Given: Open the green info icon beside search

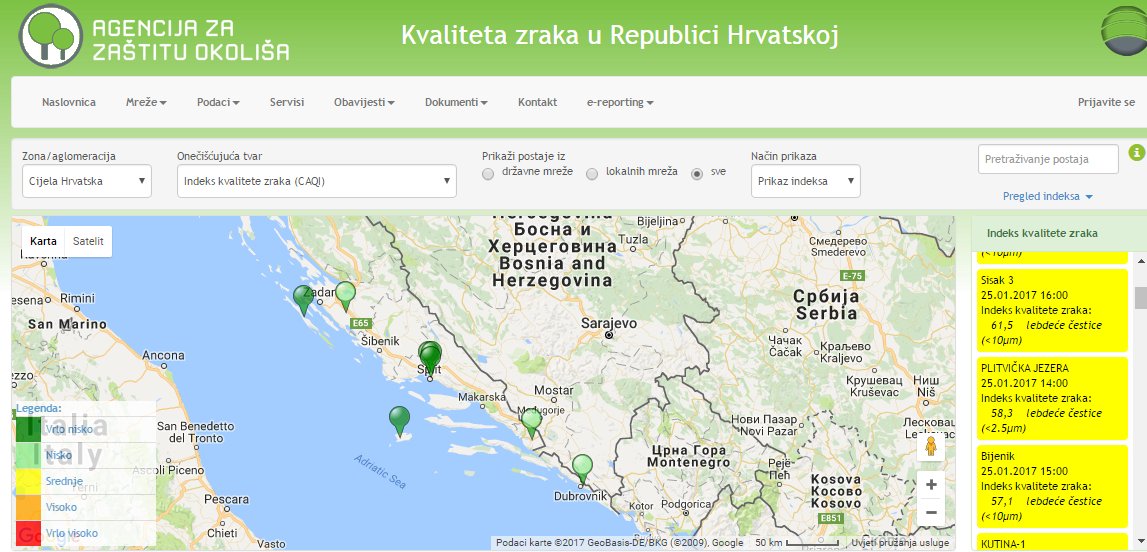Looking at the screenshot, I should 1136,152.
